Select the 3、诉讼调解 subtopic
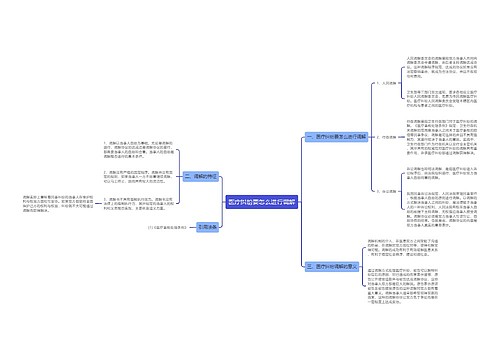The height and width of the screenshot is (360, 500). tap(386, 191)
